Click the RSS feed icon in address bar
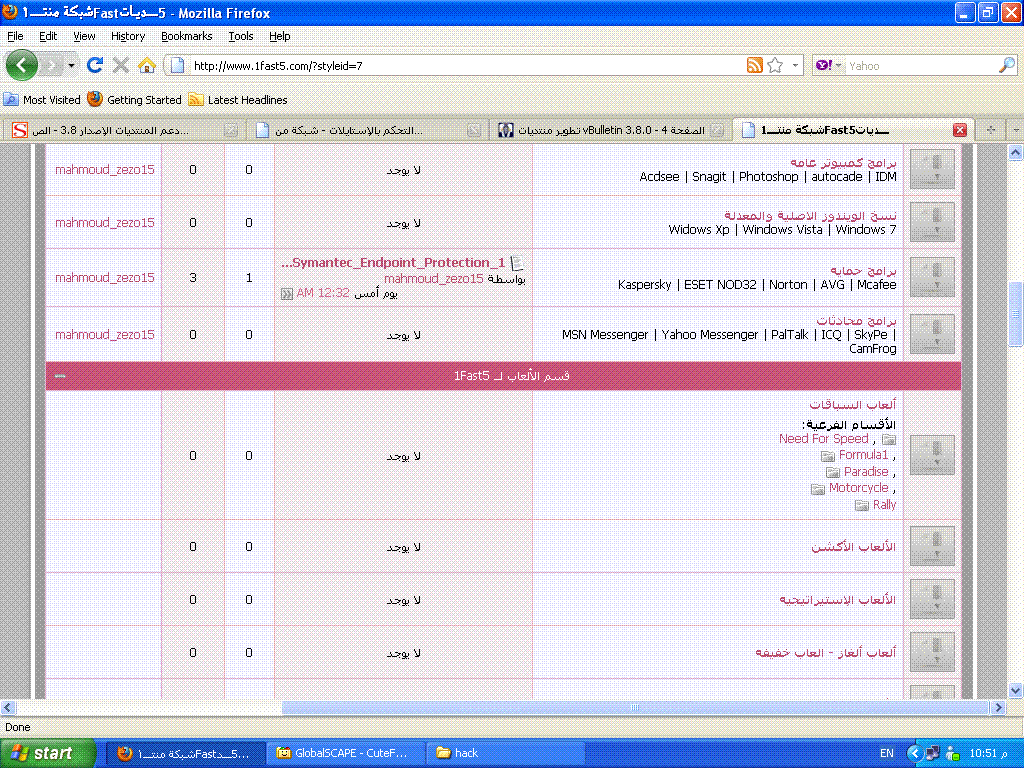Viewport: 1024px width, 768px height. point(755,65)
